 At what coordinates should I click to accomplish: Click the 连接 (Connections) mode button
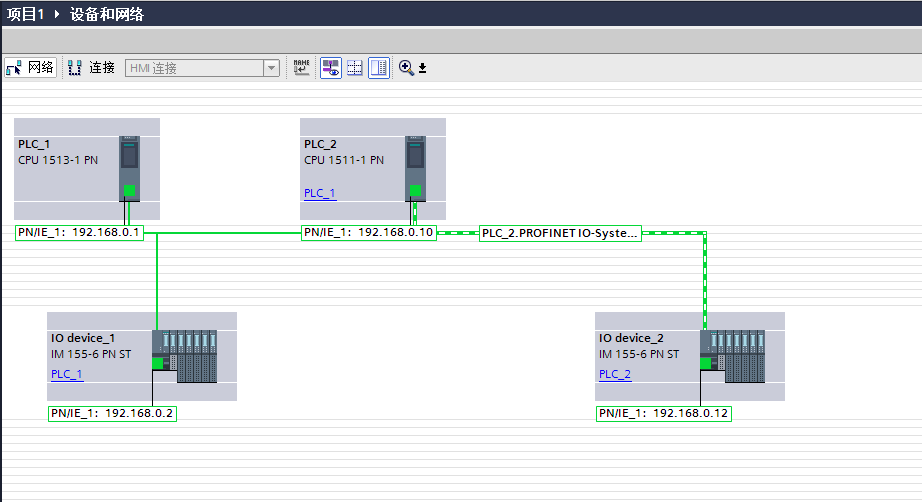click(x=91, y=68)
